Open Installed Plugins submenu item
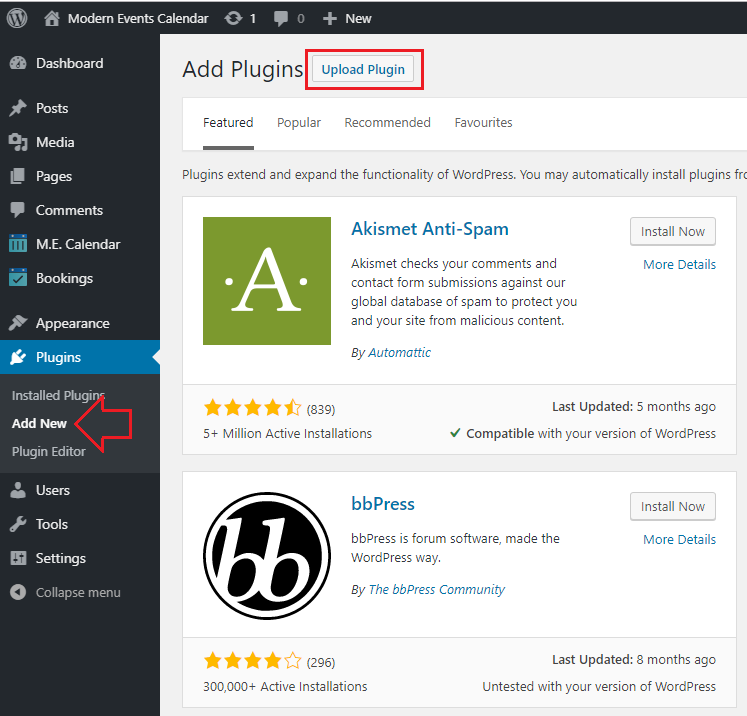Image resolution: width=747 pixels, height=716 pixels. tap(58, 395)
